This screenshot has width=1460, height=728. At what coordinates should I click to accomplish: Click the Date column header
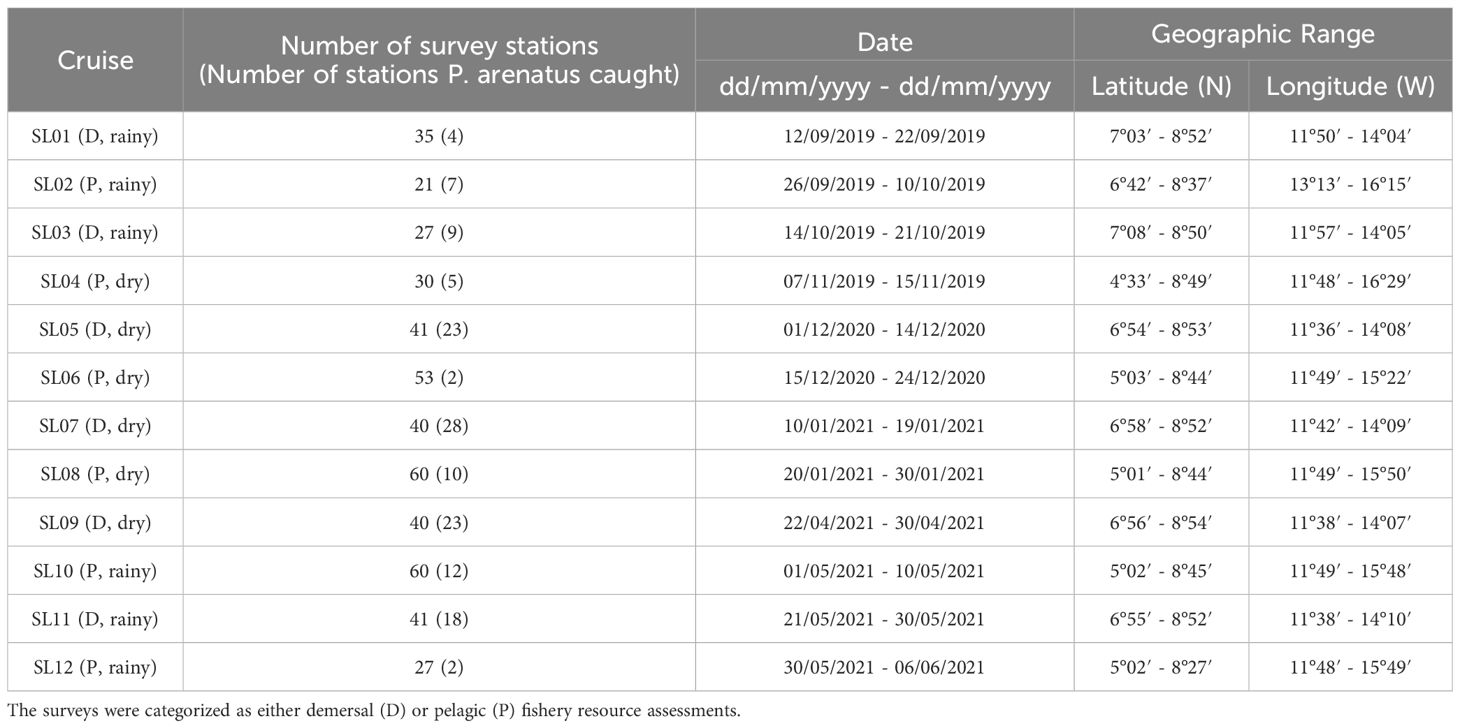coord(885,42)
